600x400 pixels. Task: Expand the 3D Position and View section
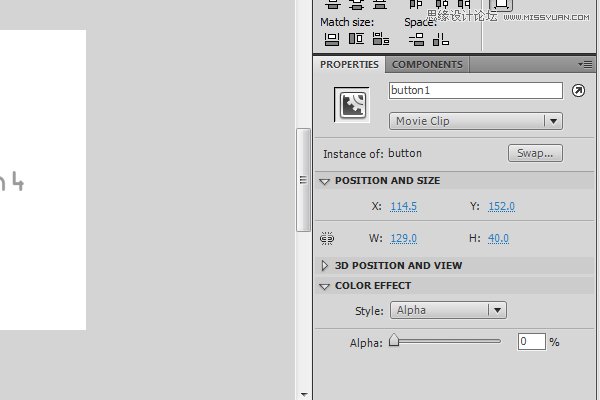coord(325,266)
